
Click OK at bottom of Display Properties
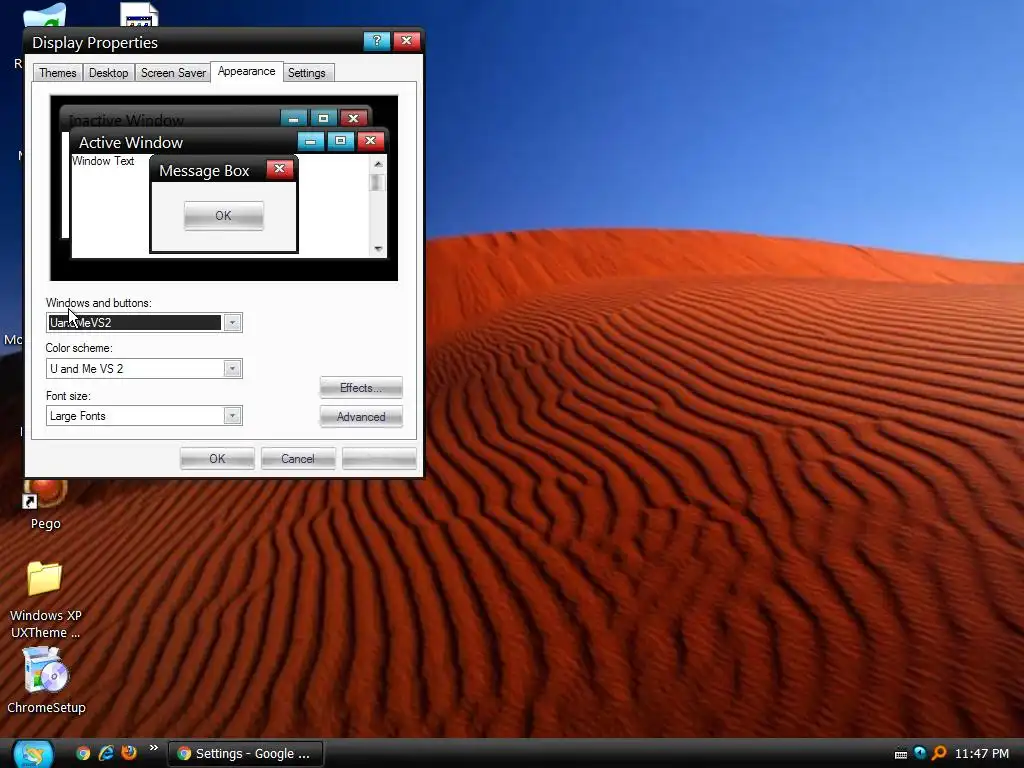pyautogui.click(x=217, y=458)
